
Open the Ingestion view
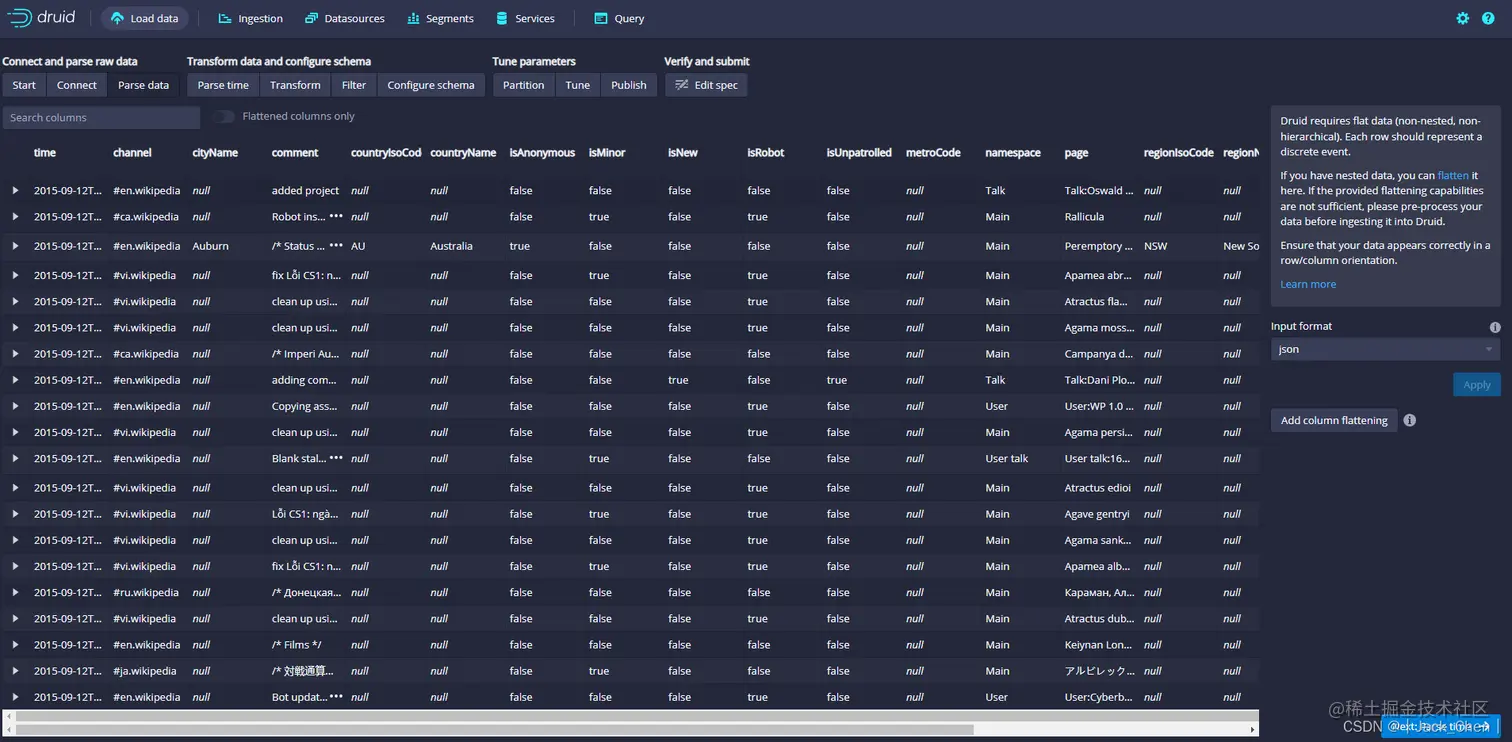250,19
